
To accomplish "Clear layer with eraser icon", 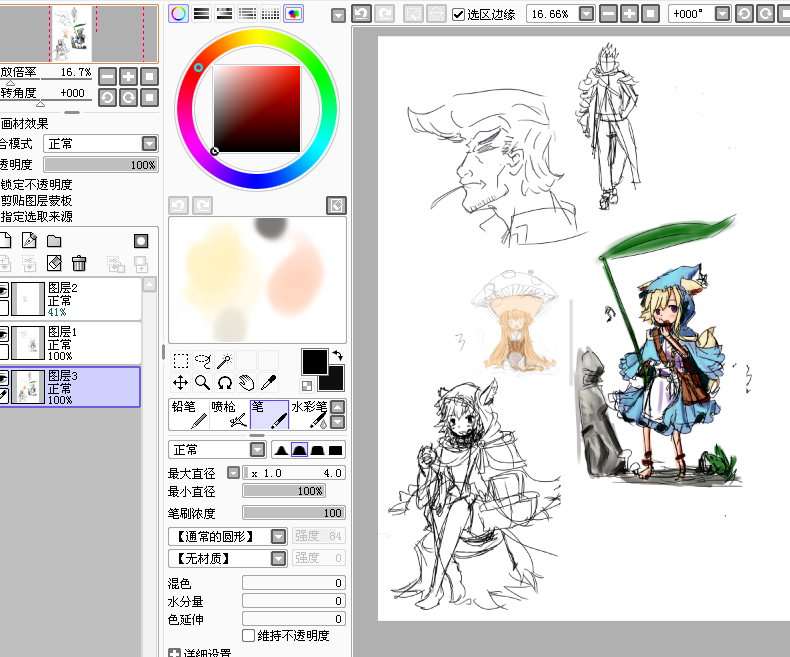I will point(54,263).
